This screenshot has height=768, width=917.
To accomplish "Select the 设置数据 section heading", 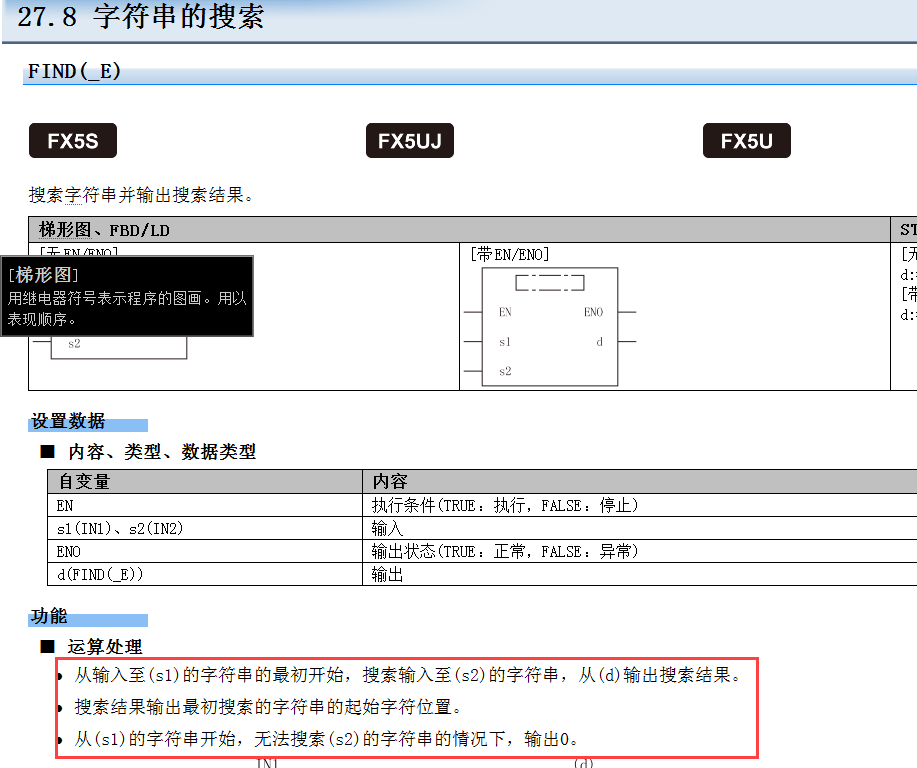I will (68, 422).
